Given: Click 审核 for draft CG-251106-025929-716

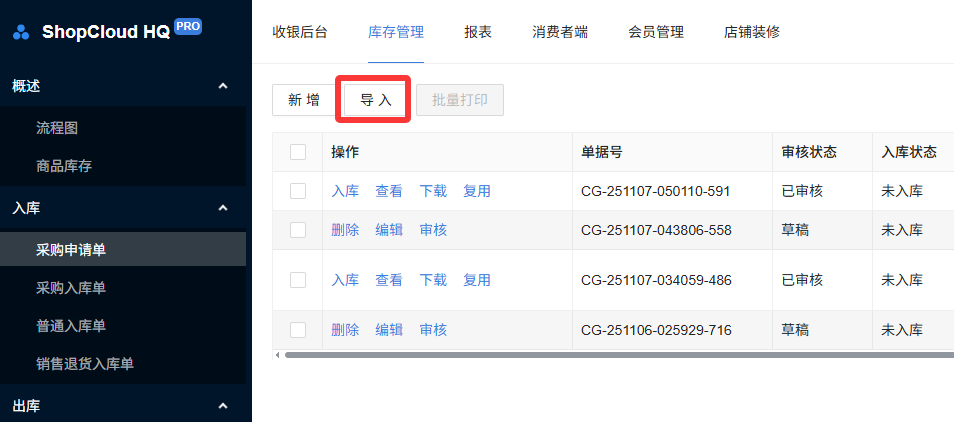Looking at the screenshot, I should [433, 330].
